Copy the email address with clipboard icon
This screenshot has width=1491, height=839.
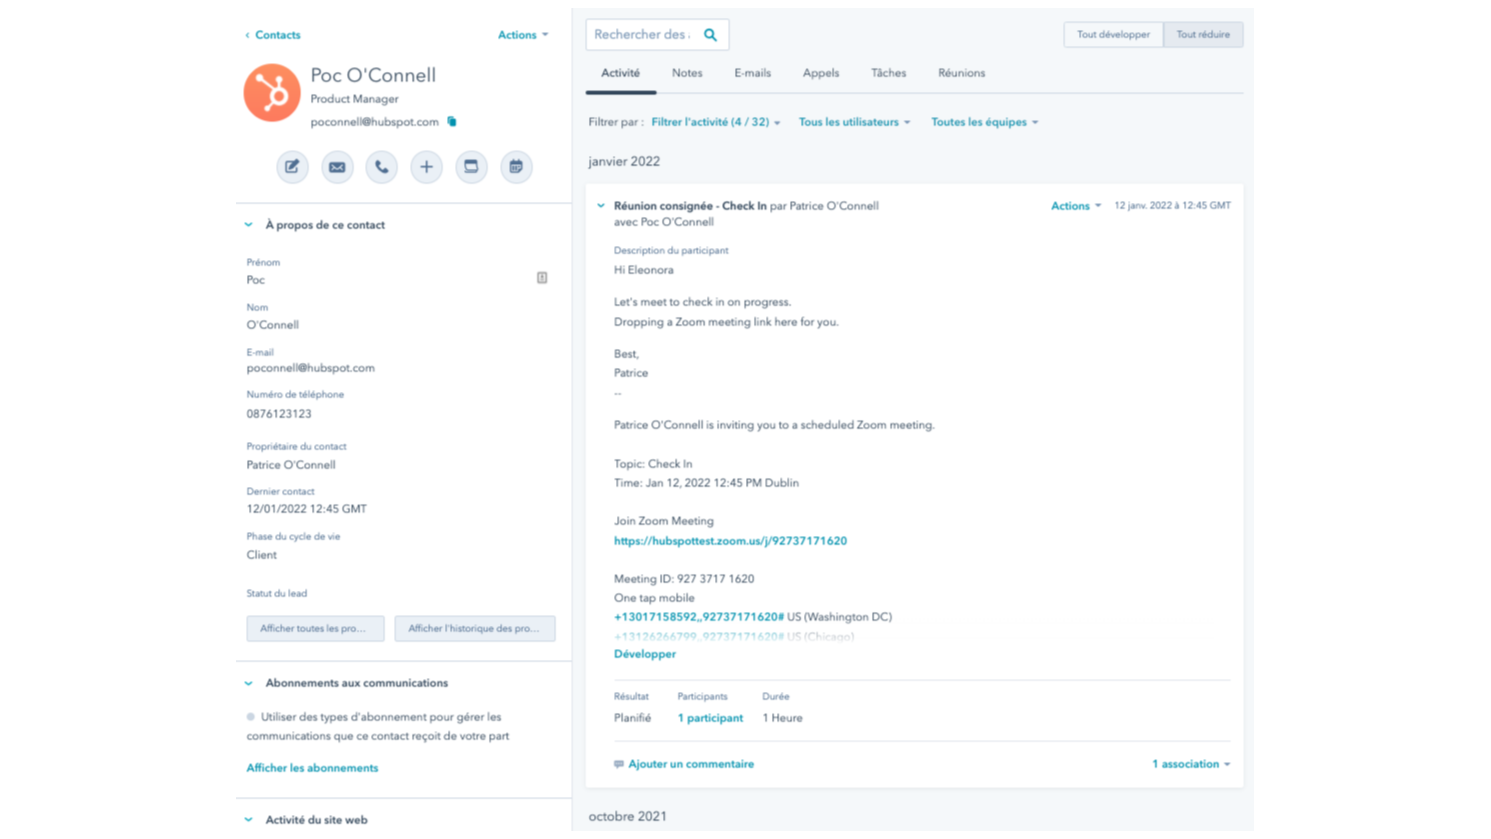coord(451,121)
